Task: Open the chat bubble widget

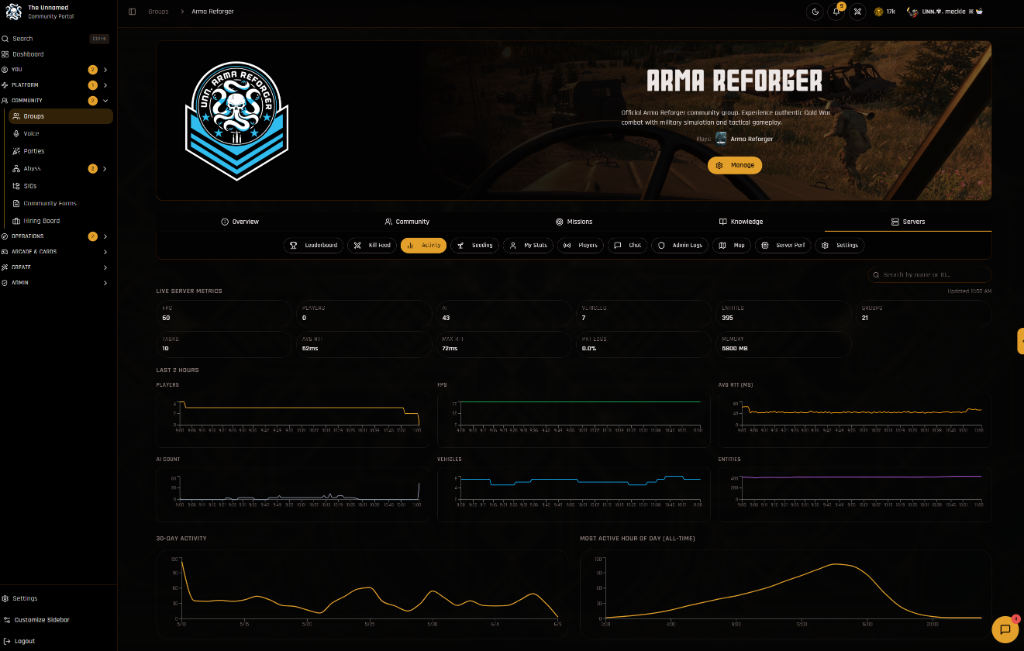Action: pyautogui.click(x=1004, y=629)
